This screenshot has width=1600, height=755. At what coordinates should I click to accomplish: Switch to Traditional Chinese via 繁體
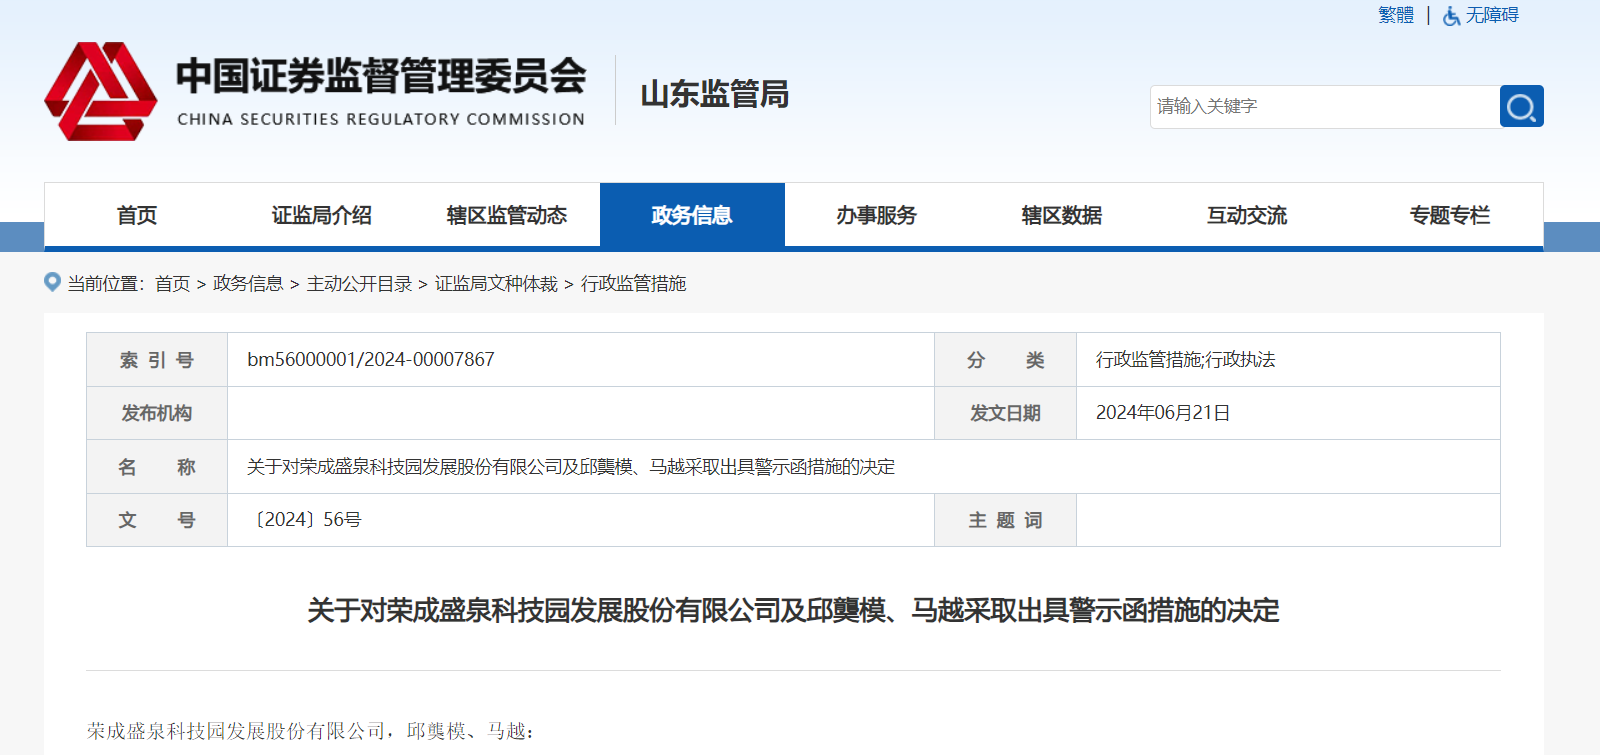pyautogui.click(x=1396, y=15)
